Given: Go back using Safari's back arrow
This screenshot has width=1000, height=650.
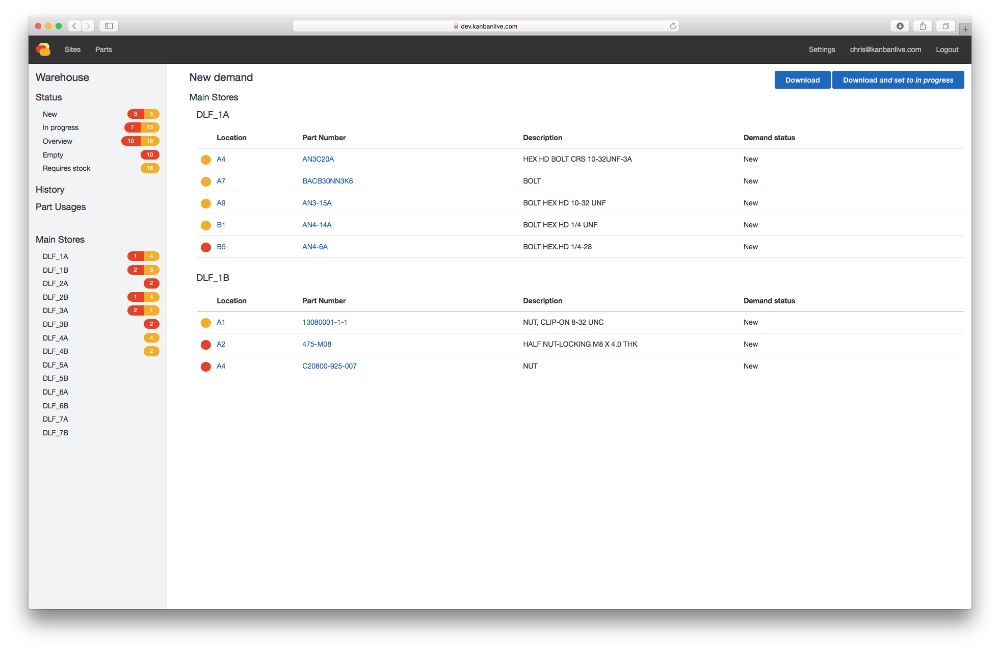Looking at the screenshot, I should (75, 25).
